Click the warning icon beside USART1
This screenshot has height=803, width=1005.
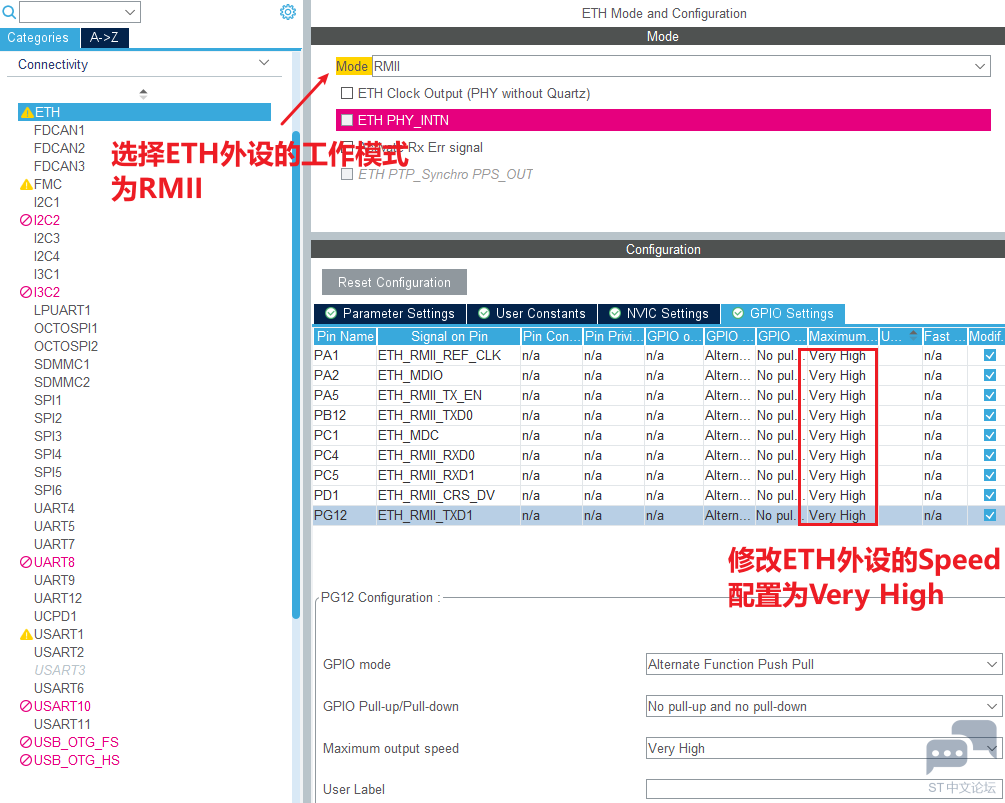[26, 634]
